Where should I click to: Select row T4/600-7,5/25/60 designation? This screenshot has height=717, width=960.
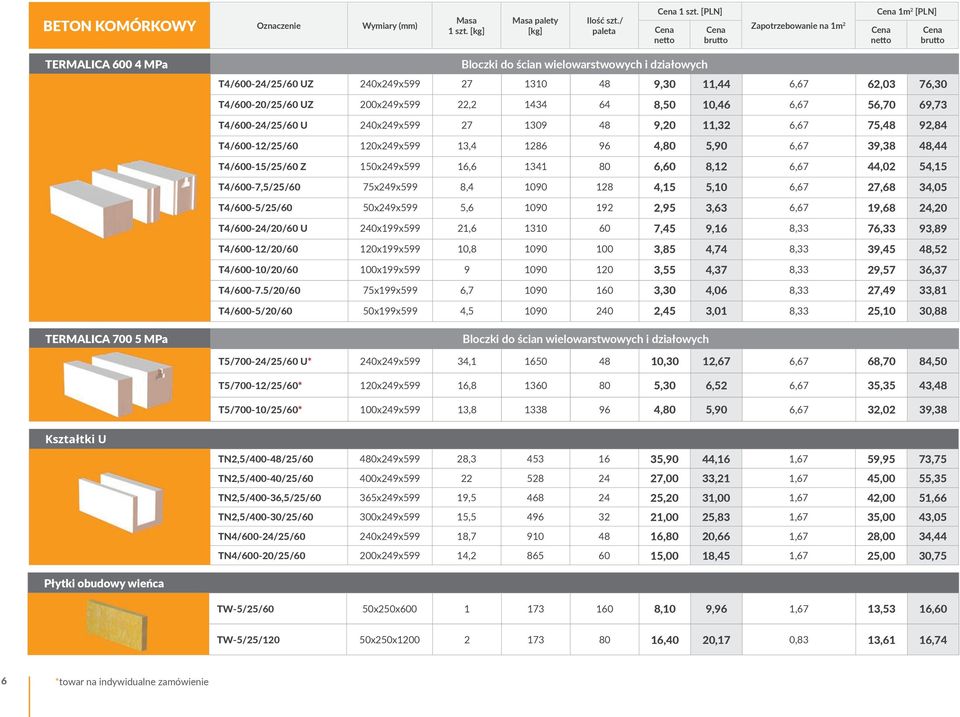click(x=259, y=187)
